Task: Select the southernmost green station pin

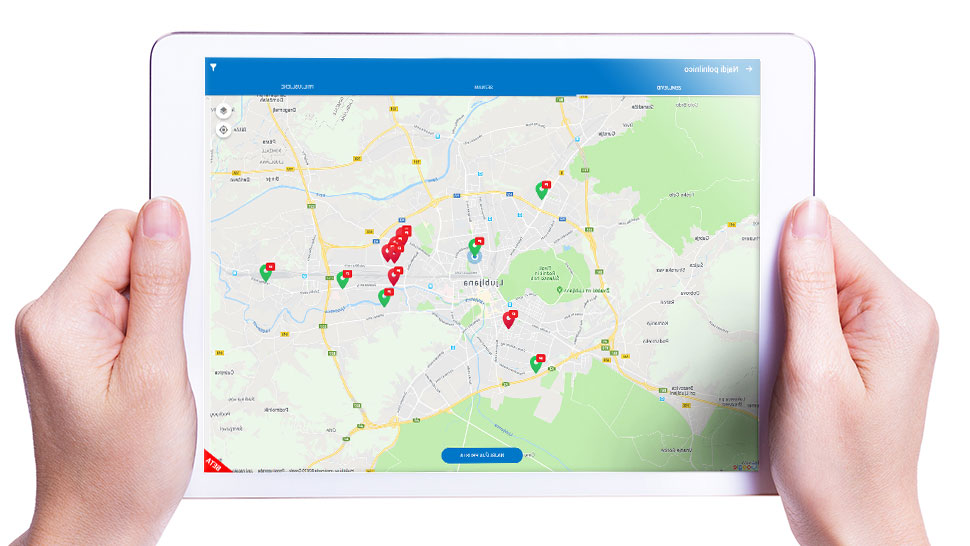Action: click(536, 364)
